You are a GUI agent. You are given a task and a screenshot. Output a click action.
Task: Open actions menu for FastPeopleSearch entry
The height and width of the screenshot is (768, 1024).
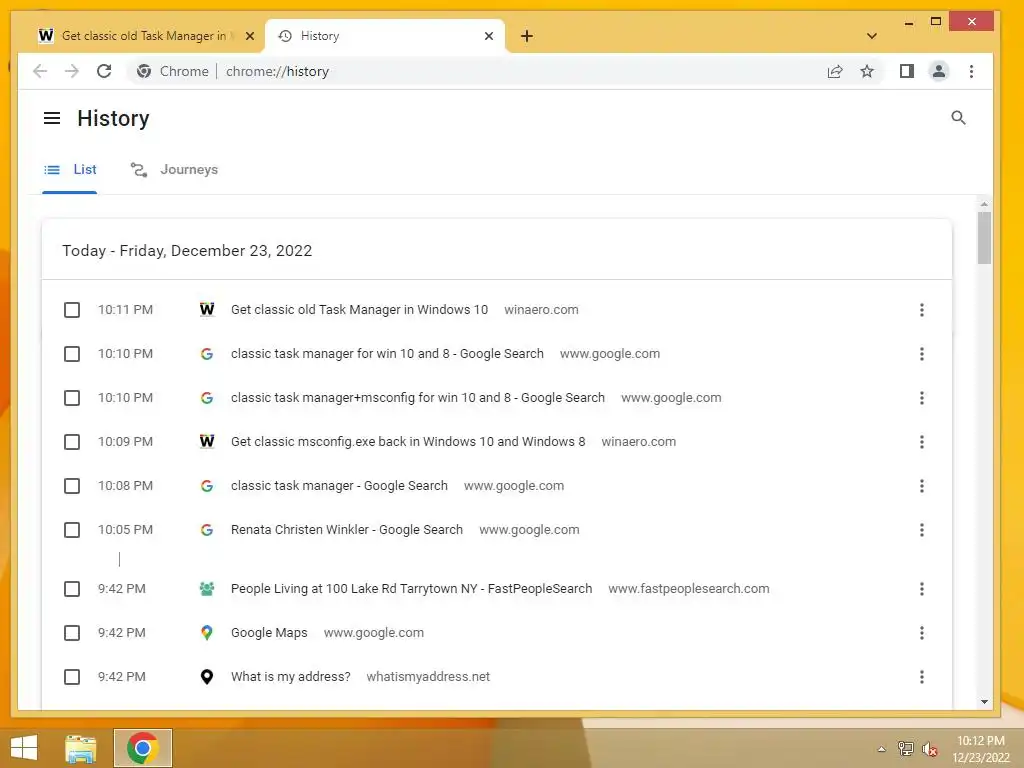pyautogui.click(x=921, y=589)
